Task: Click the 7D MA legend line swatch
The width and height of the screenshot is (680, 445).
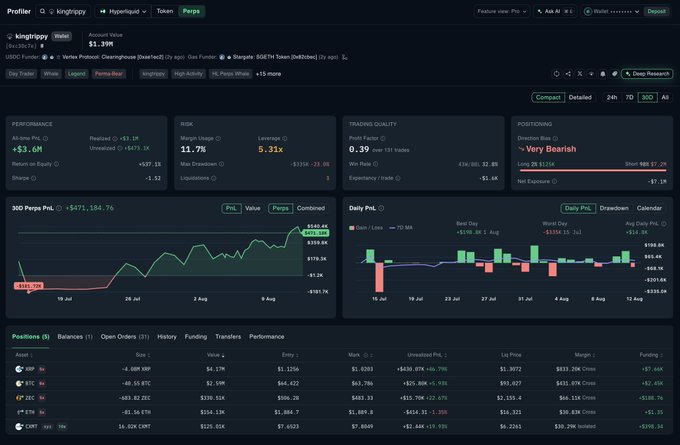Action: click(x=392, y=228)
